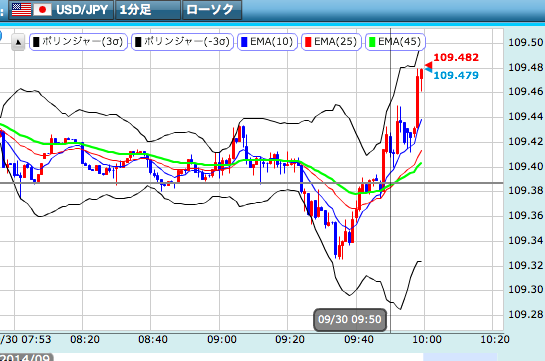Toggle the EMA(10) indicator legend

click(267, 42)
